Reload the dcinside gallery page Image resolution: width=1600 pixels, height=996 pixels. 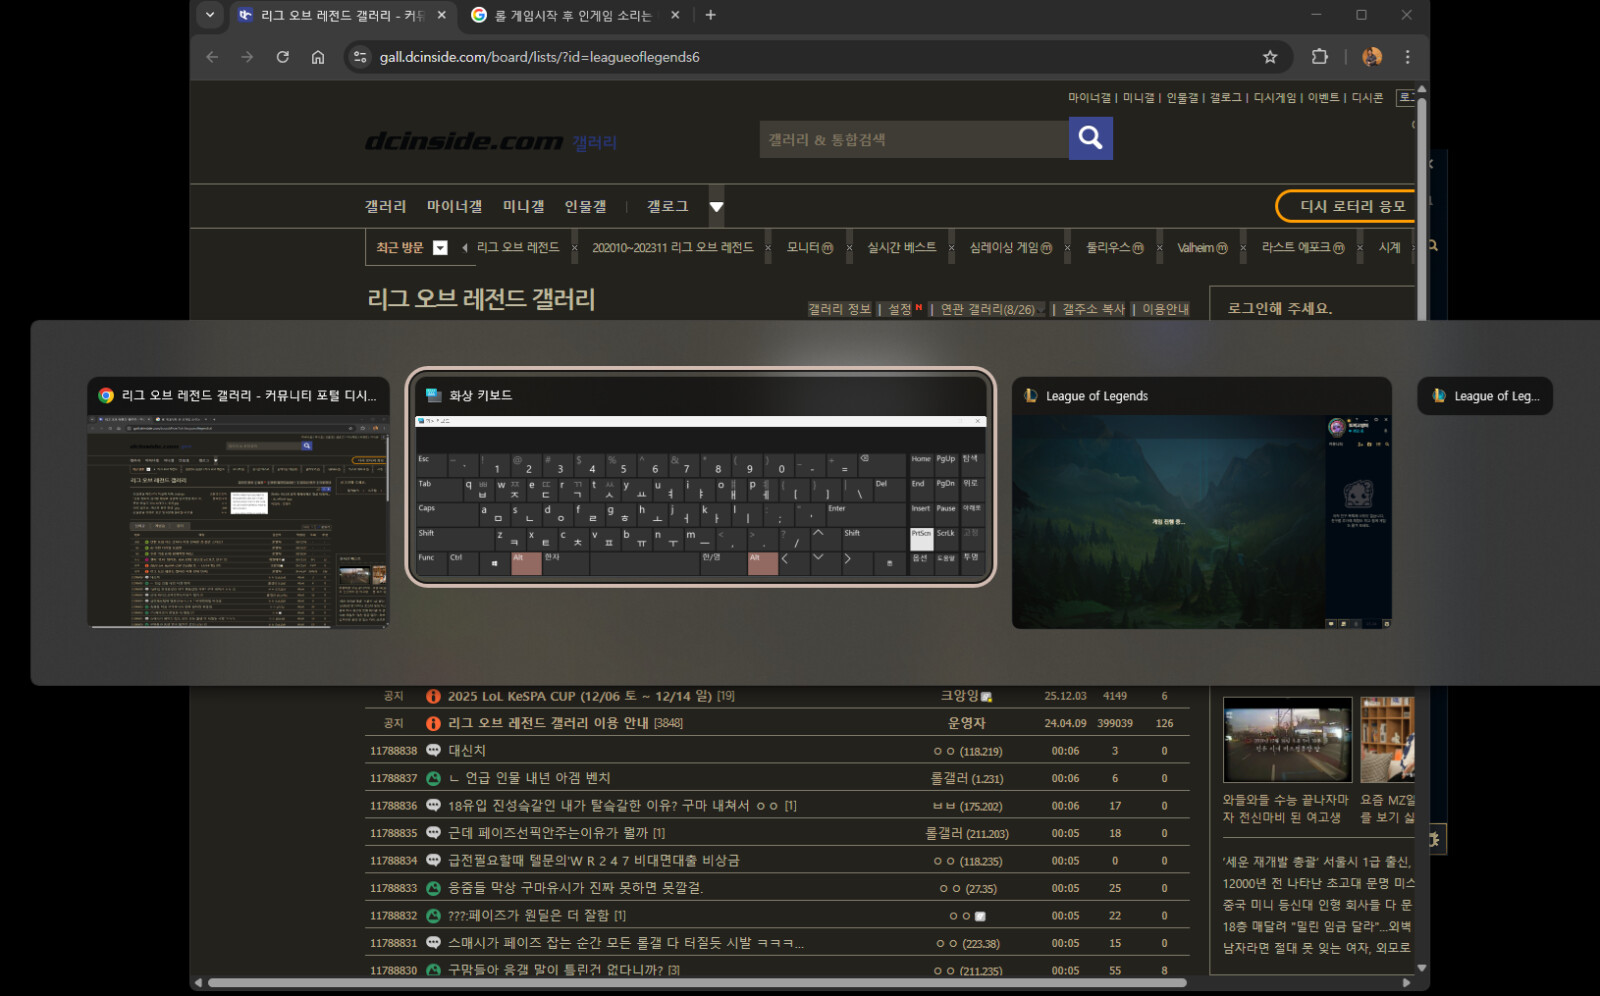283,57
